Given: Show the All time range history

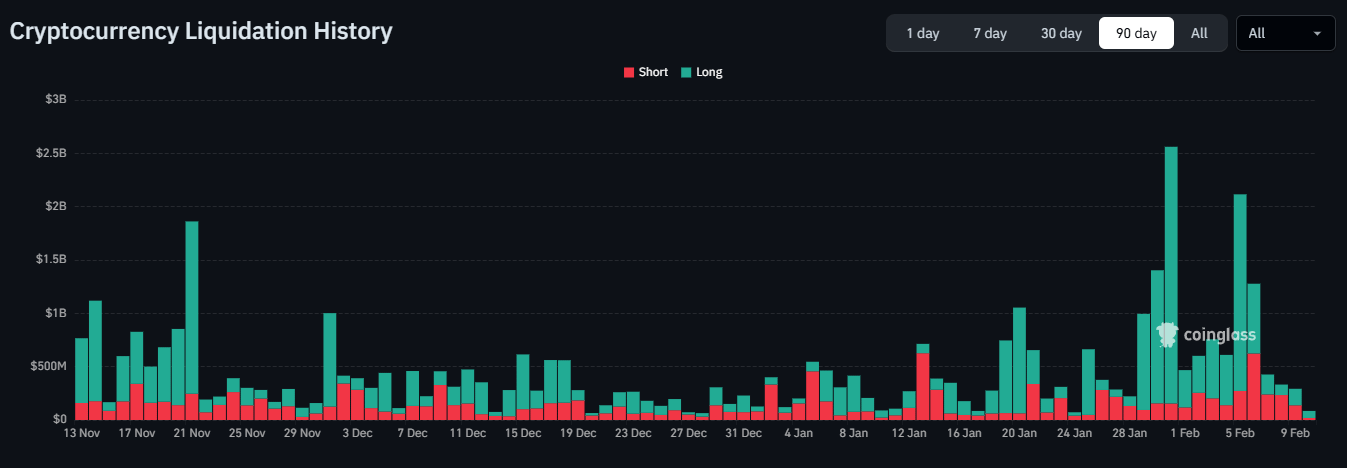Looking at the screenshot, I should [x=1199, y=33].
